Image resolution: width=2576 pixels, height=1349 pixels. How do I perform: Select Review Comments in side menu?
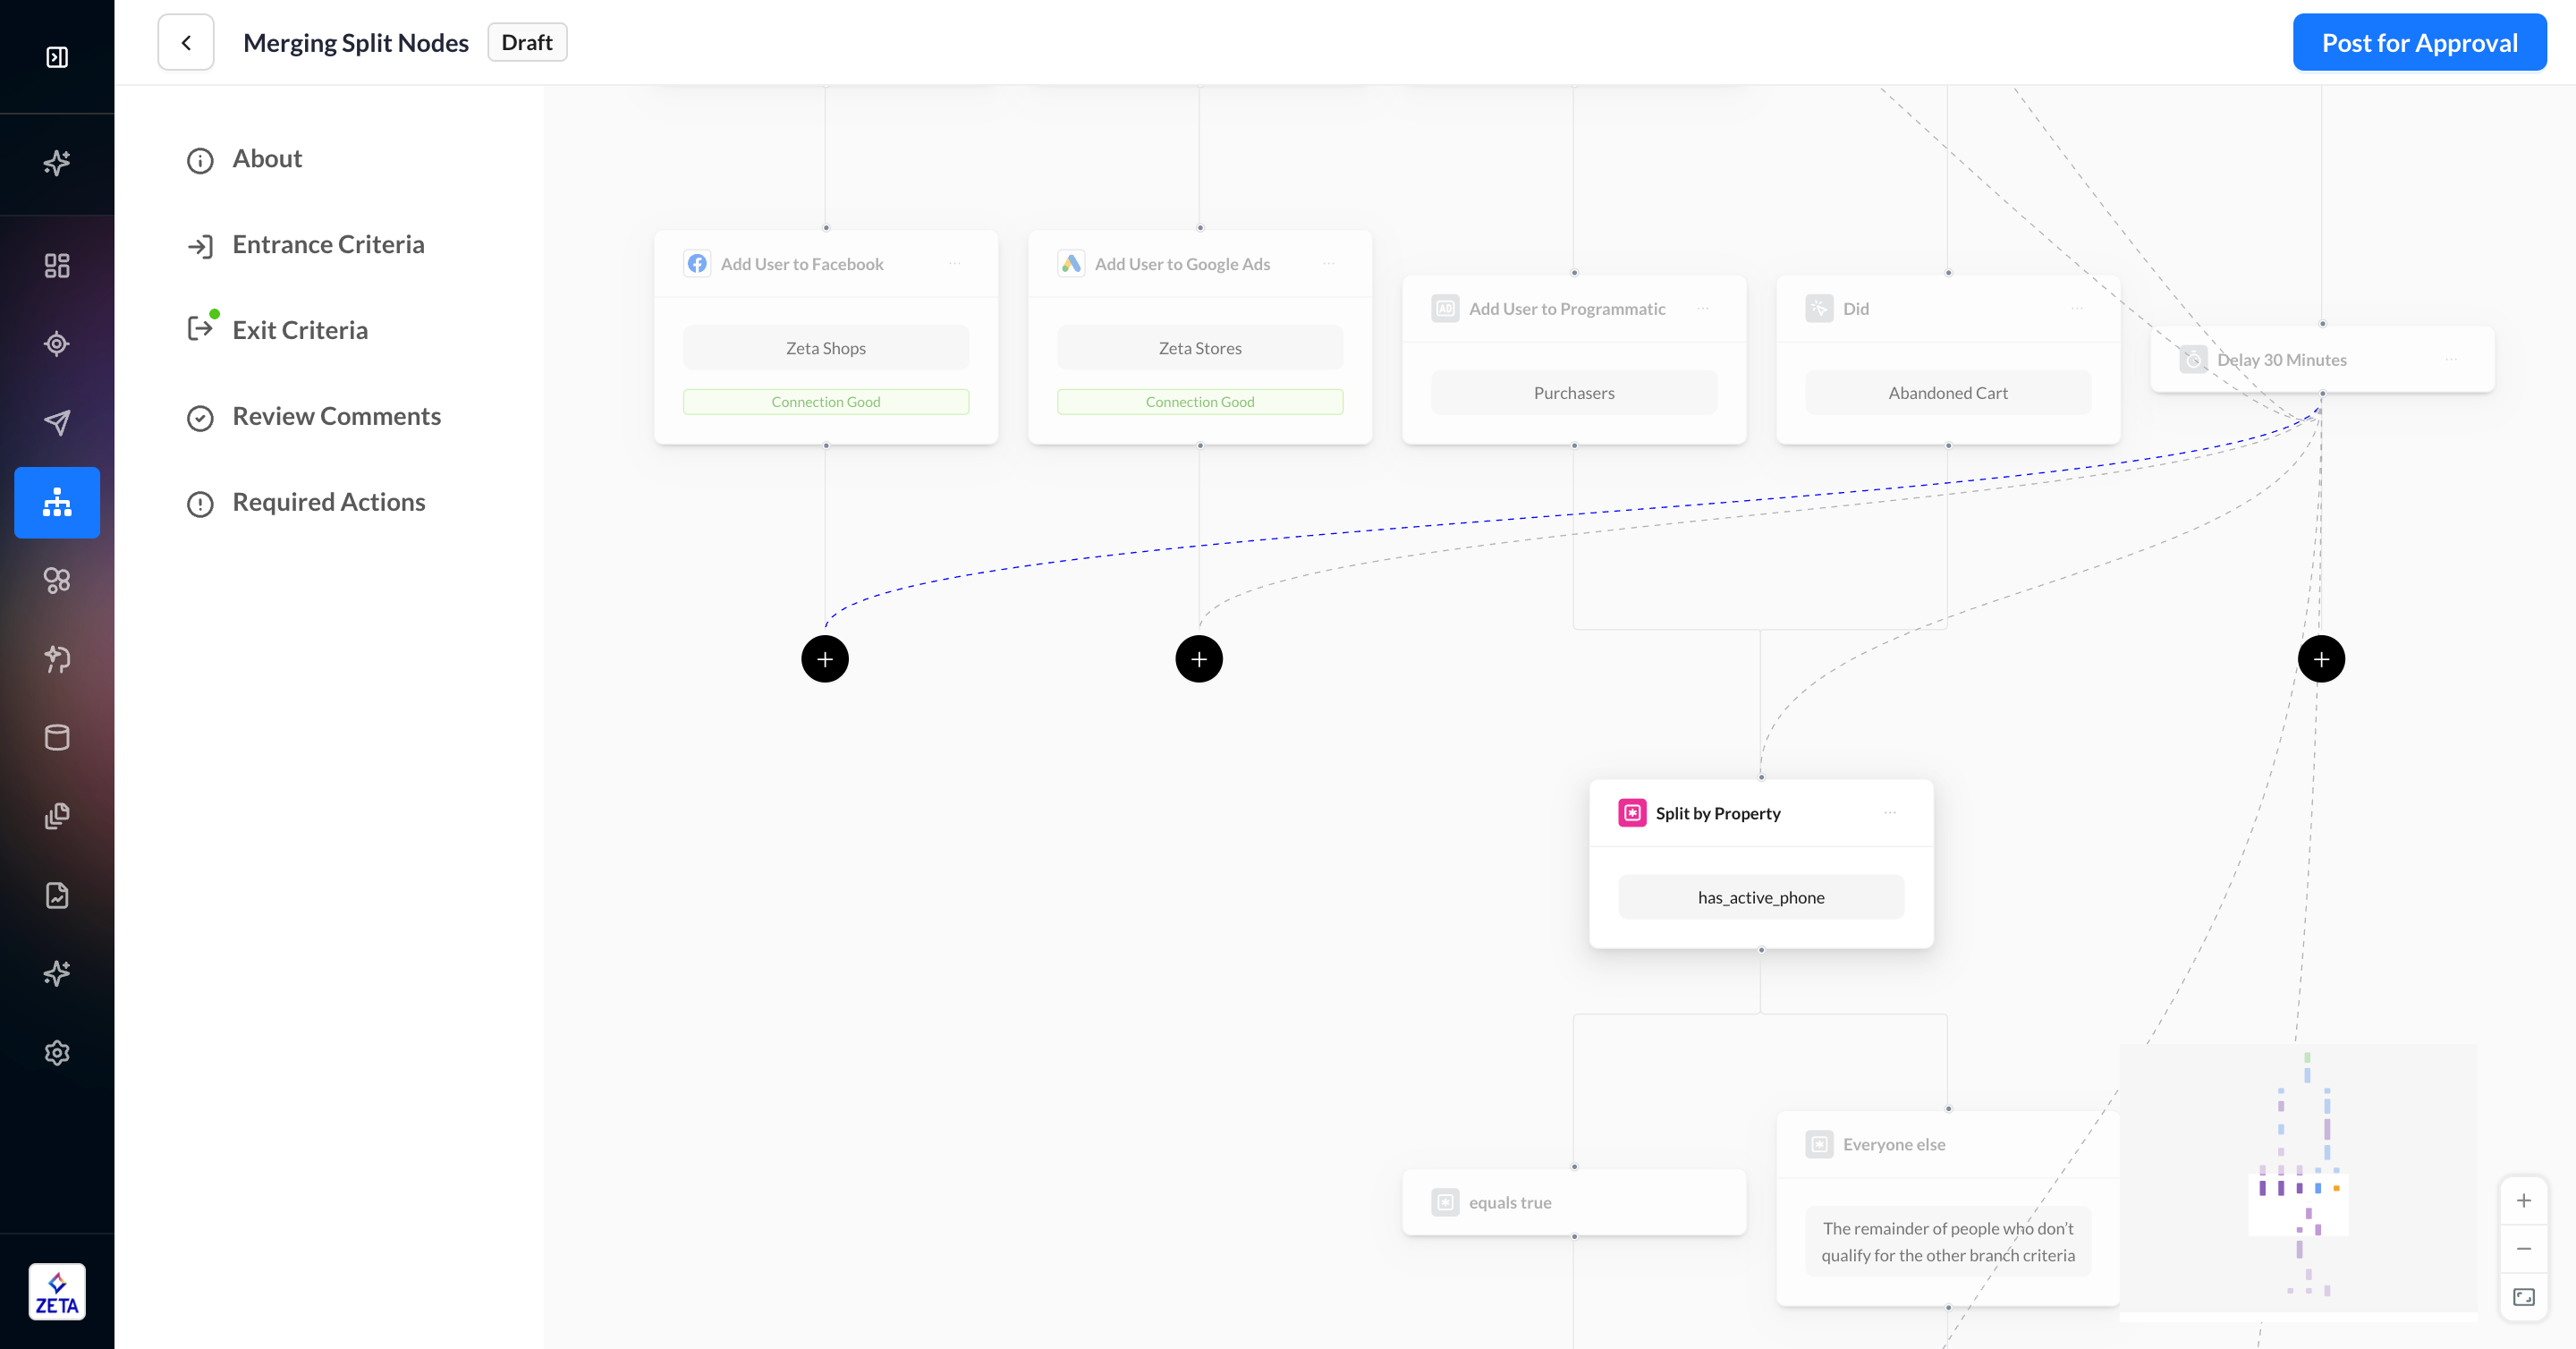336,416
